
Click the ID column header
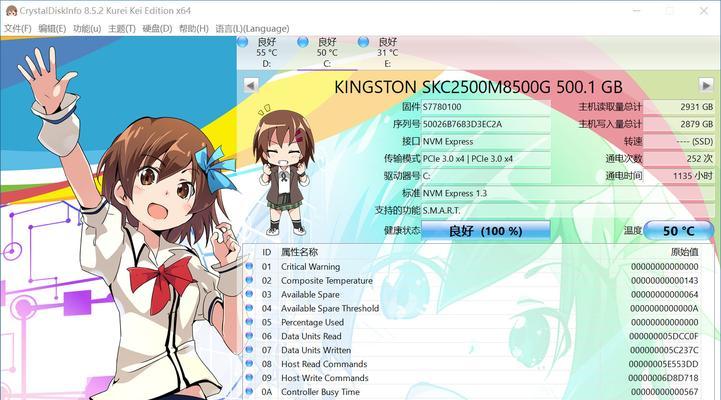click(x=267, y=252)
